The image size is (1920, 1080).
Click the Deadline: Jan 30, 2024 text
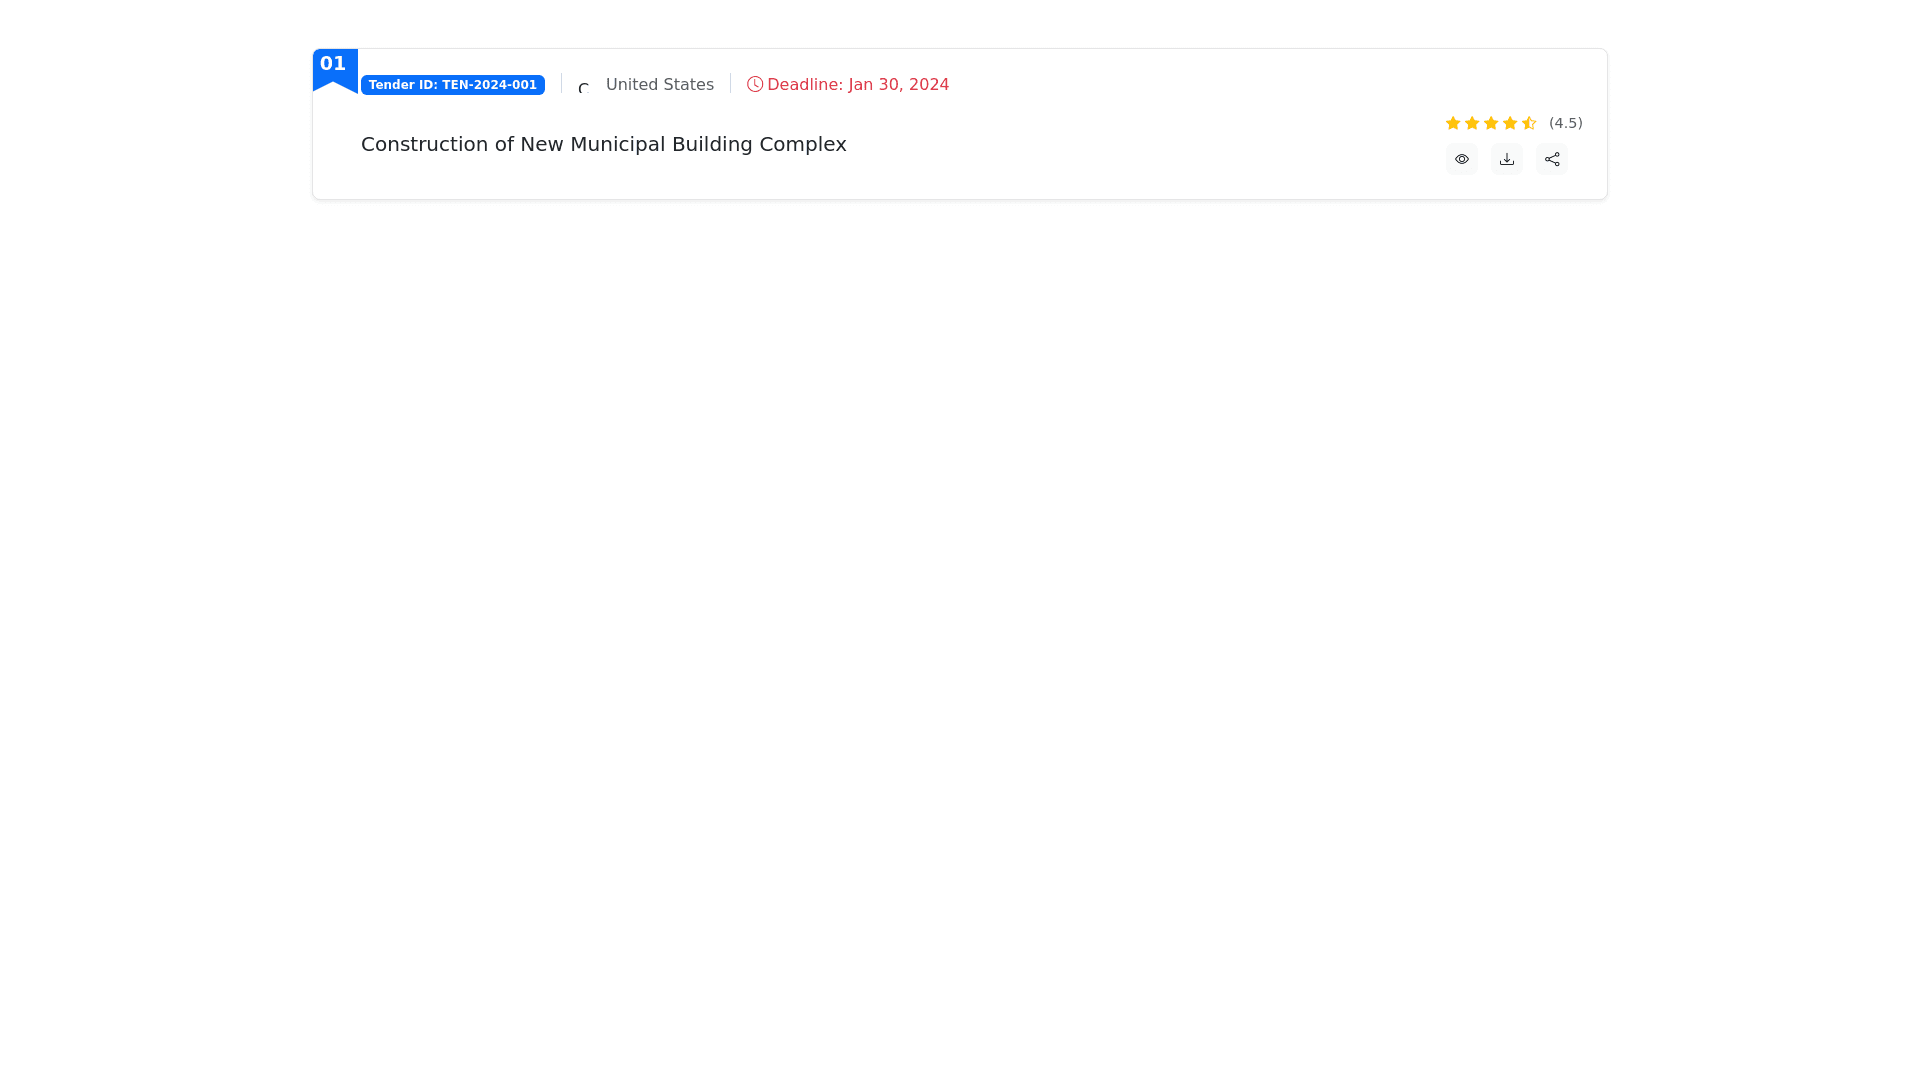857,85
